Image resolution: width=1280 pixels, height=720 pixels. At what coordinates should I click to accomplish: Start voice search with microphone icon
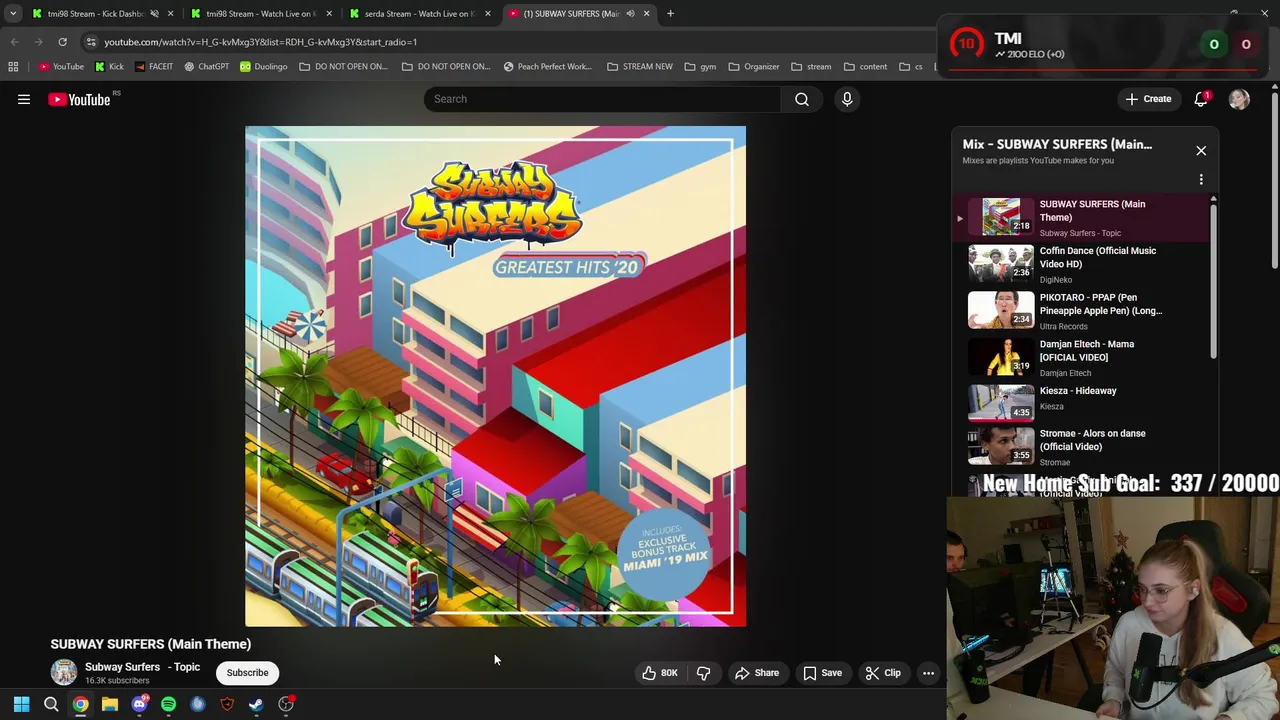tap(847, 99)
